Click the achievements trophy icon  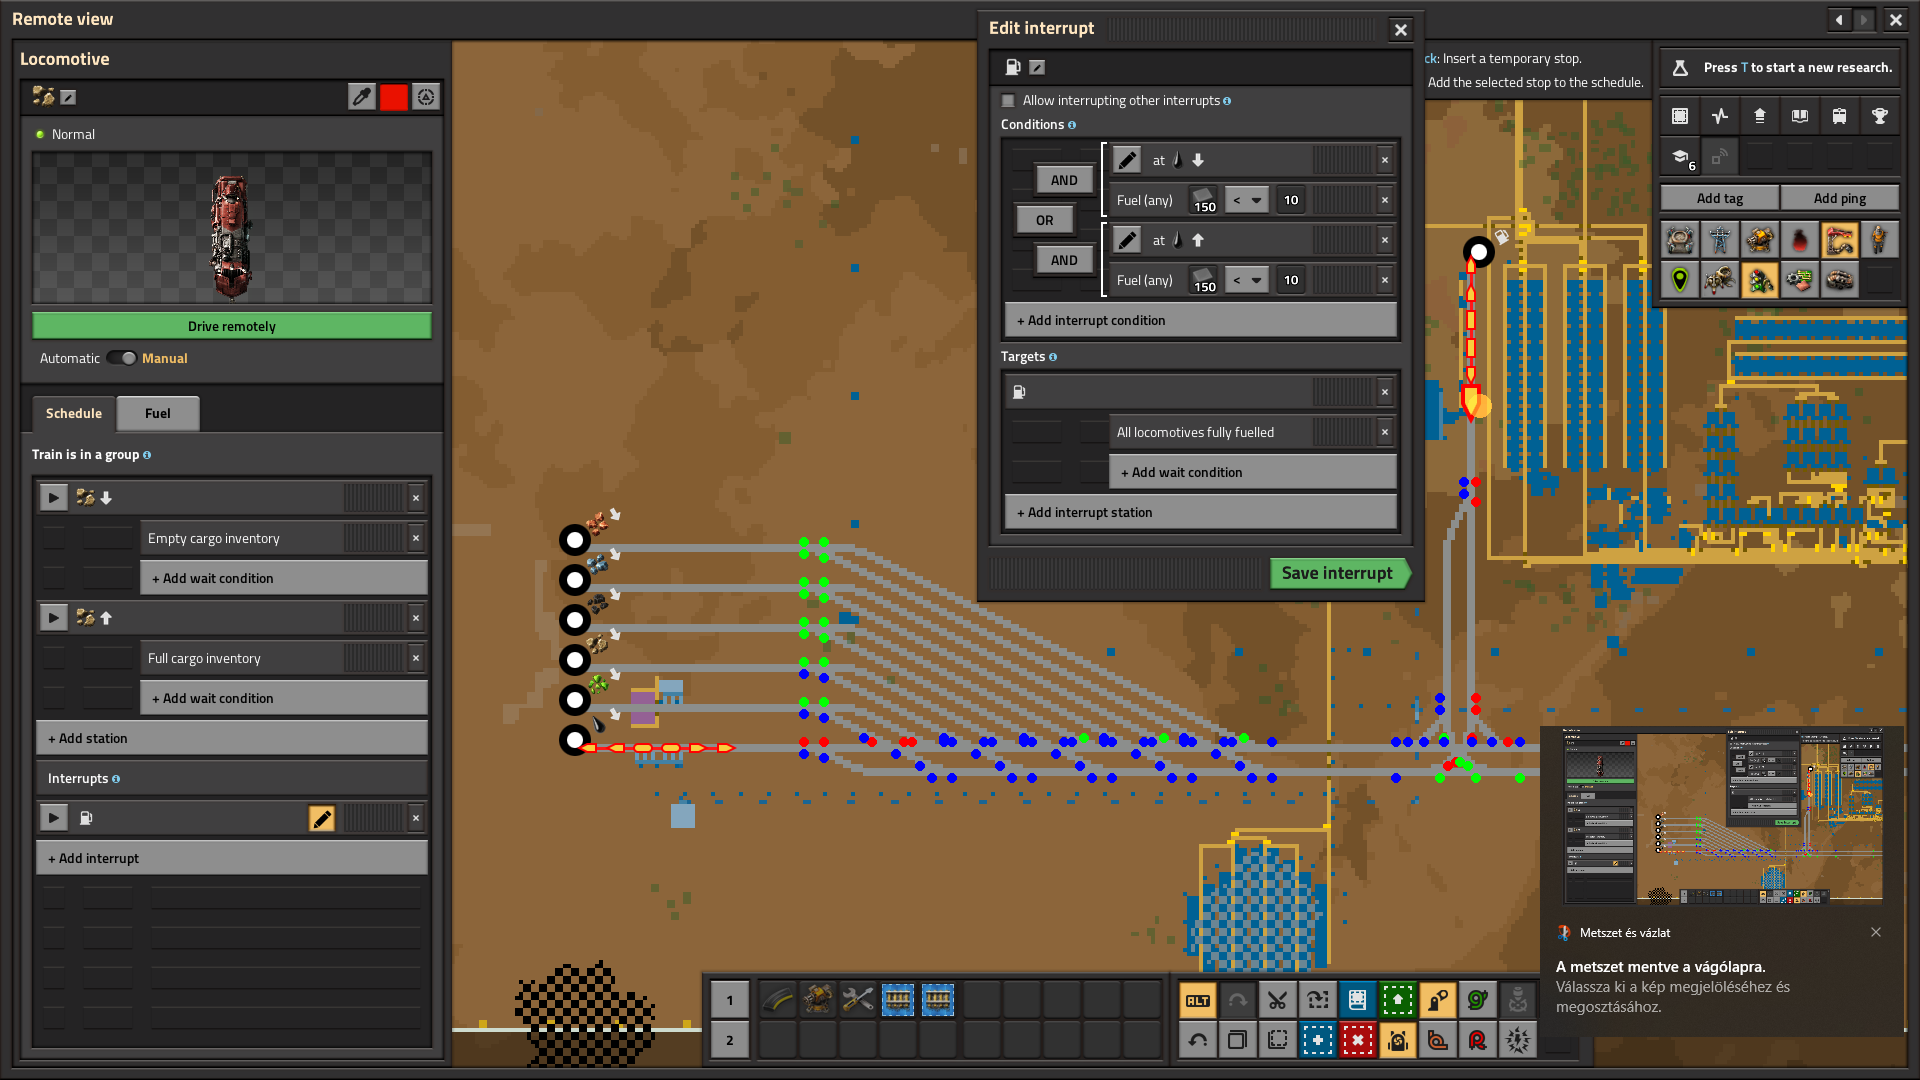(x=1879, y=116)
